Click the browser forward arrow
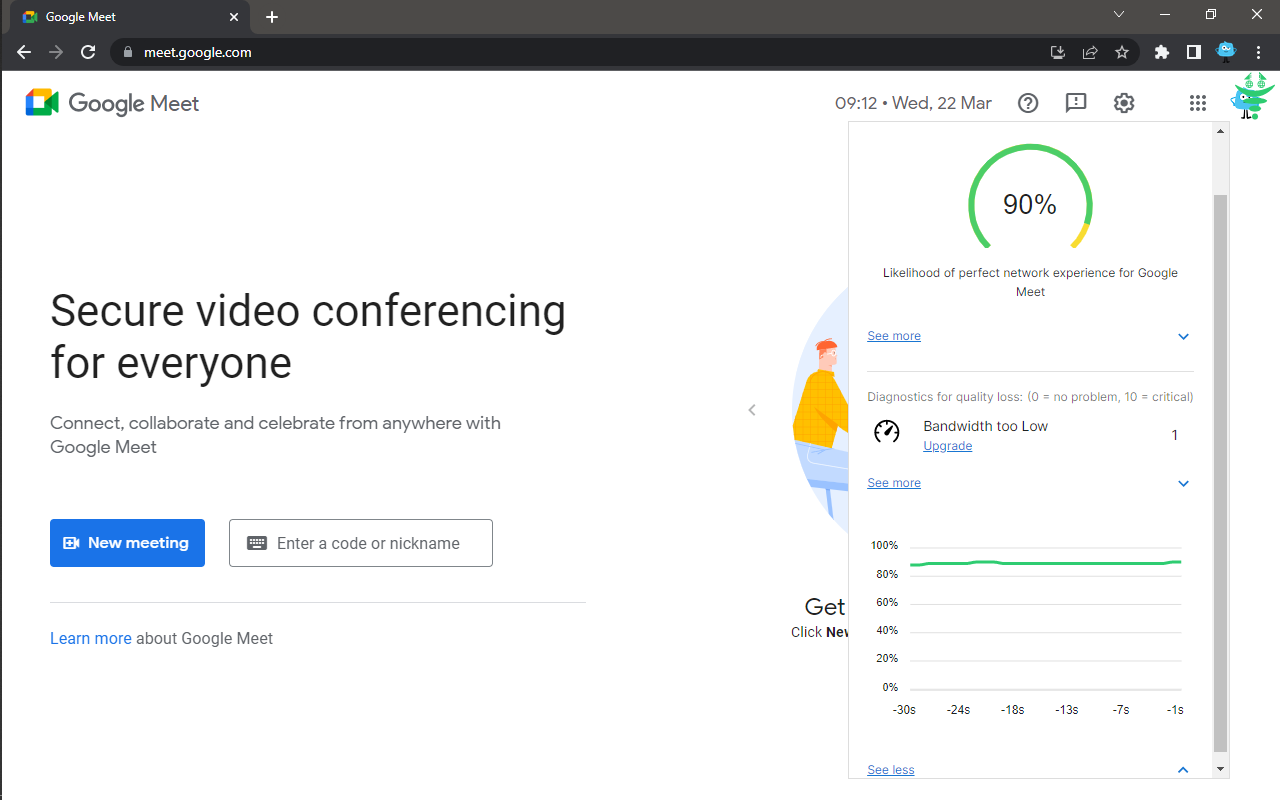Viewport: 1280px width, 800px height. point(56,52)
